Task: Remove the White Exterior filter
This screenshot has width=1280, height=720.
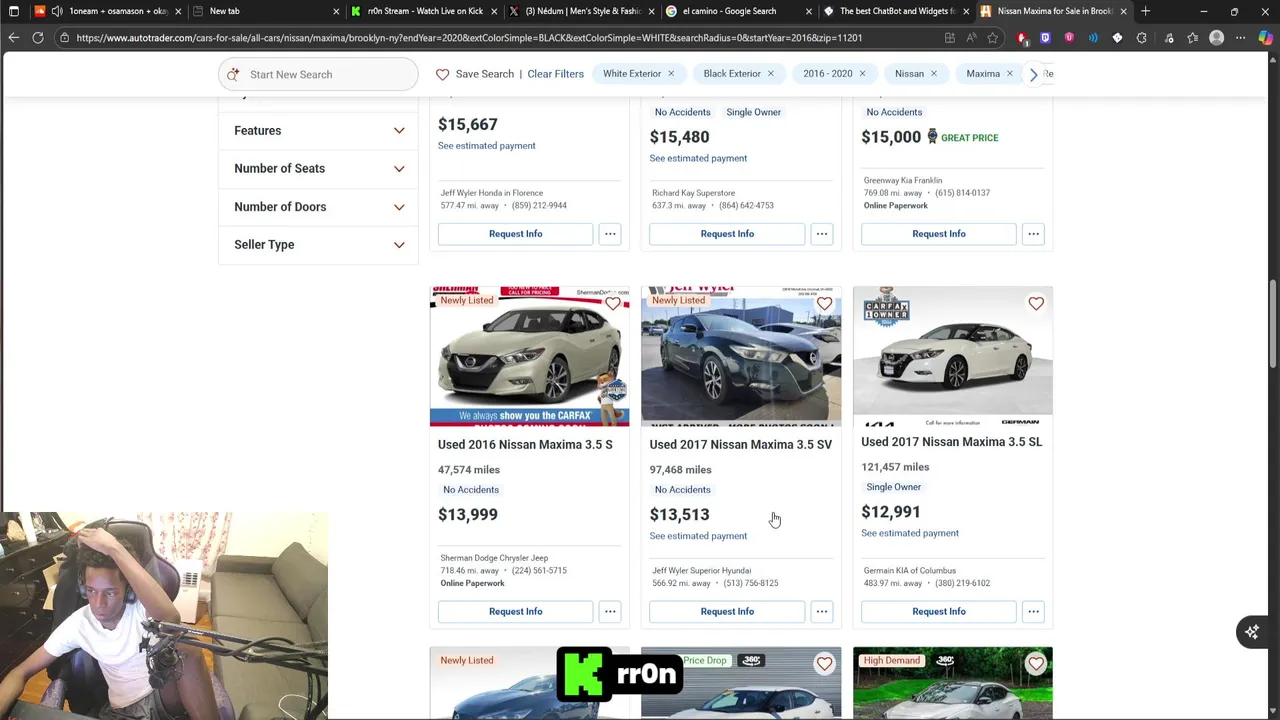Action: pos(671,74)
